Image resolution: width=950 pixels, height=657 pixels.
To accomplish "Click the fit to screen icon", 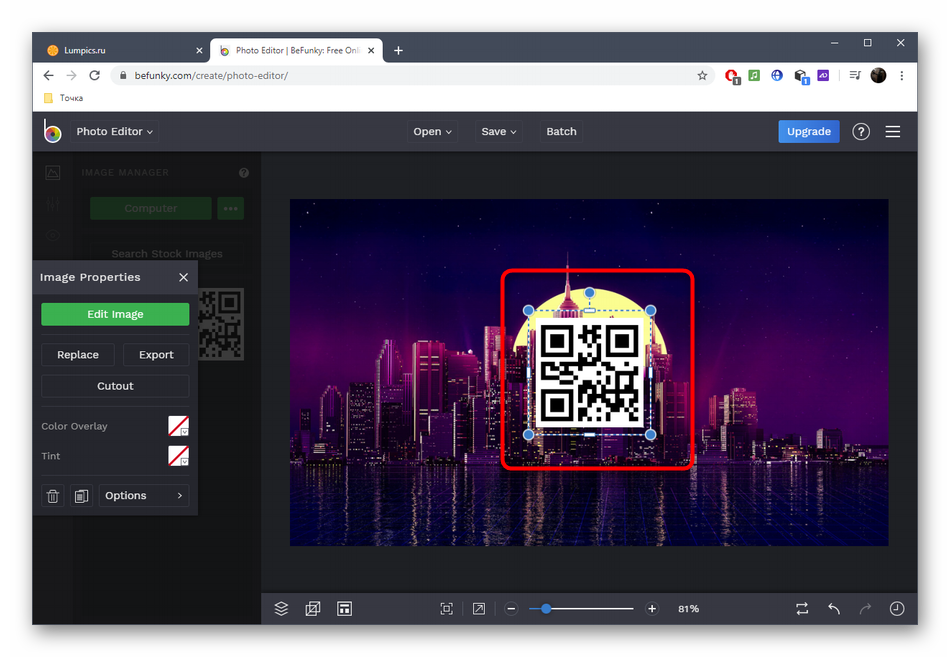I will pyautogui.click(x=446, y=608).
